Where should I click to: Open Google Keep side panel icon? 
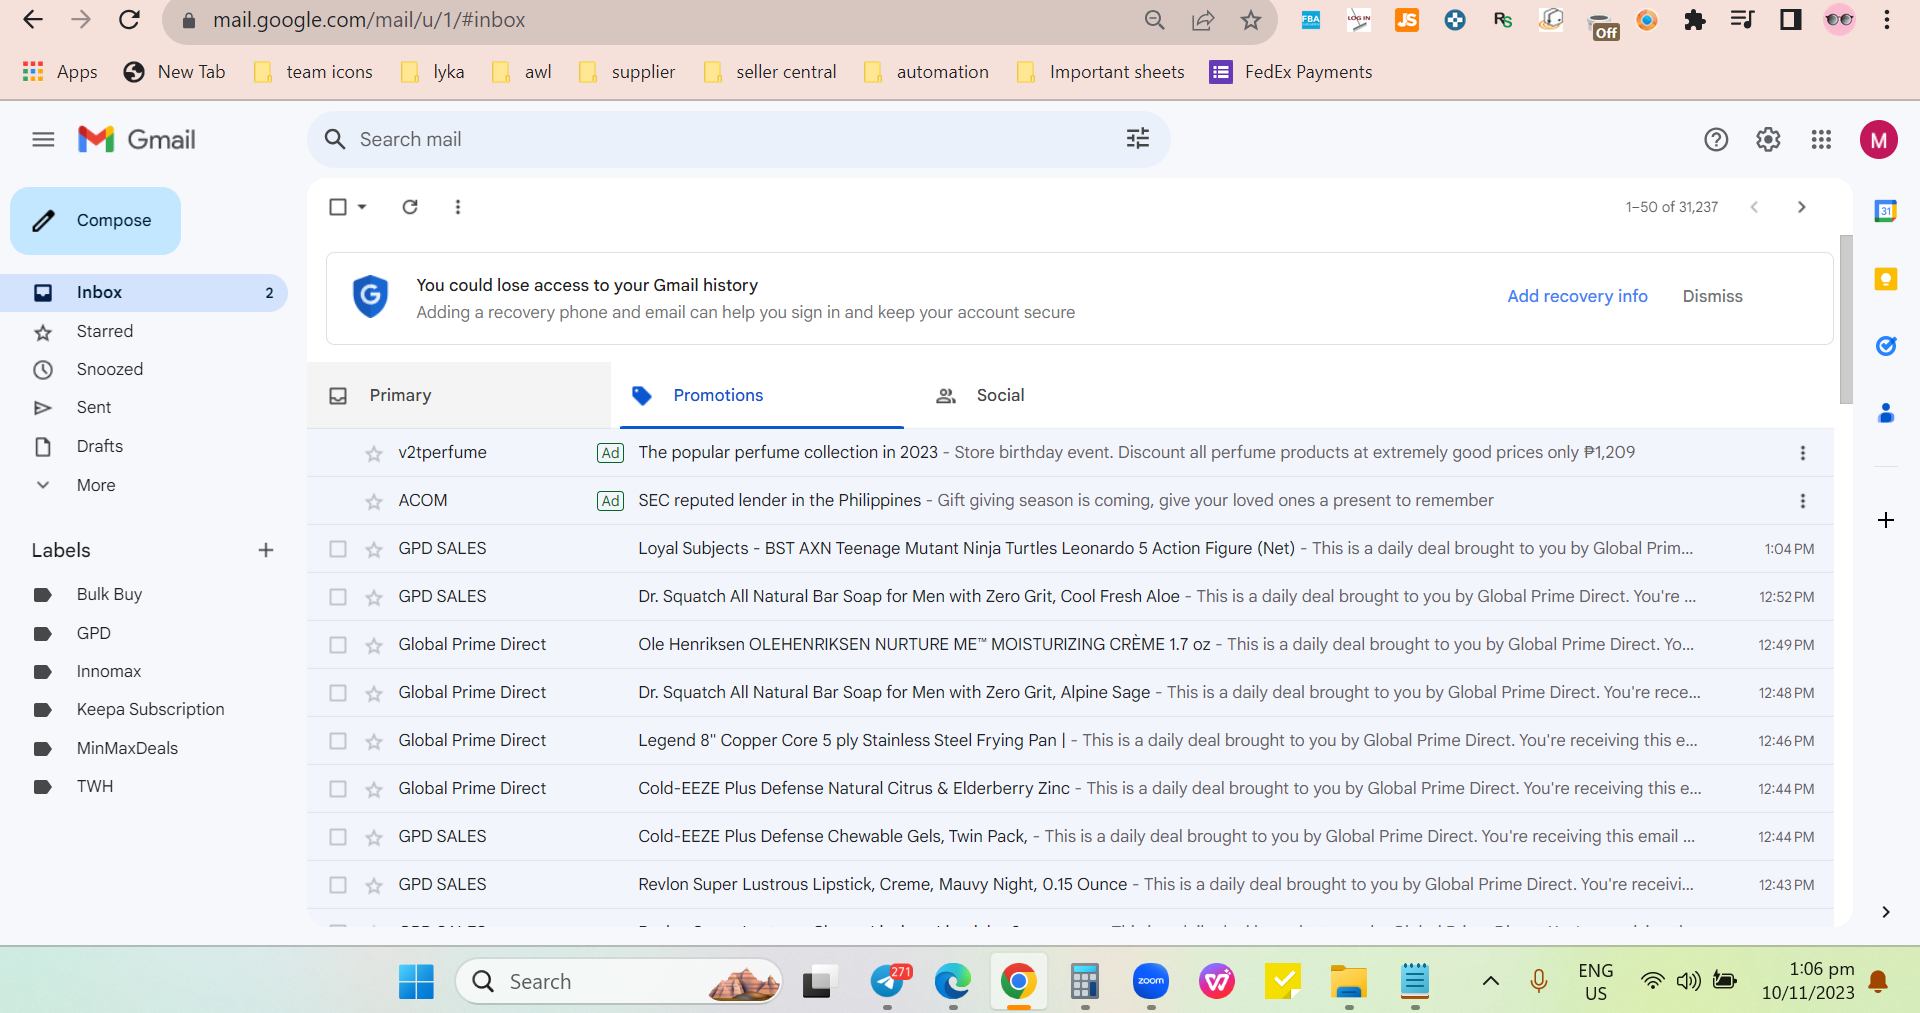click(1886, 279)
